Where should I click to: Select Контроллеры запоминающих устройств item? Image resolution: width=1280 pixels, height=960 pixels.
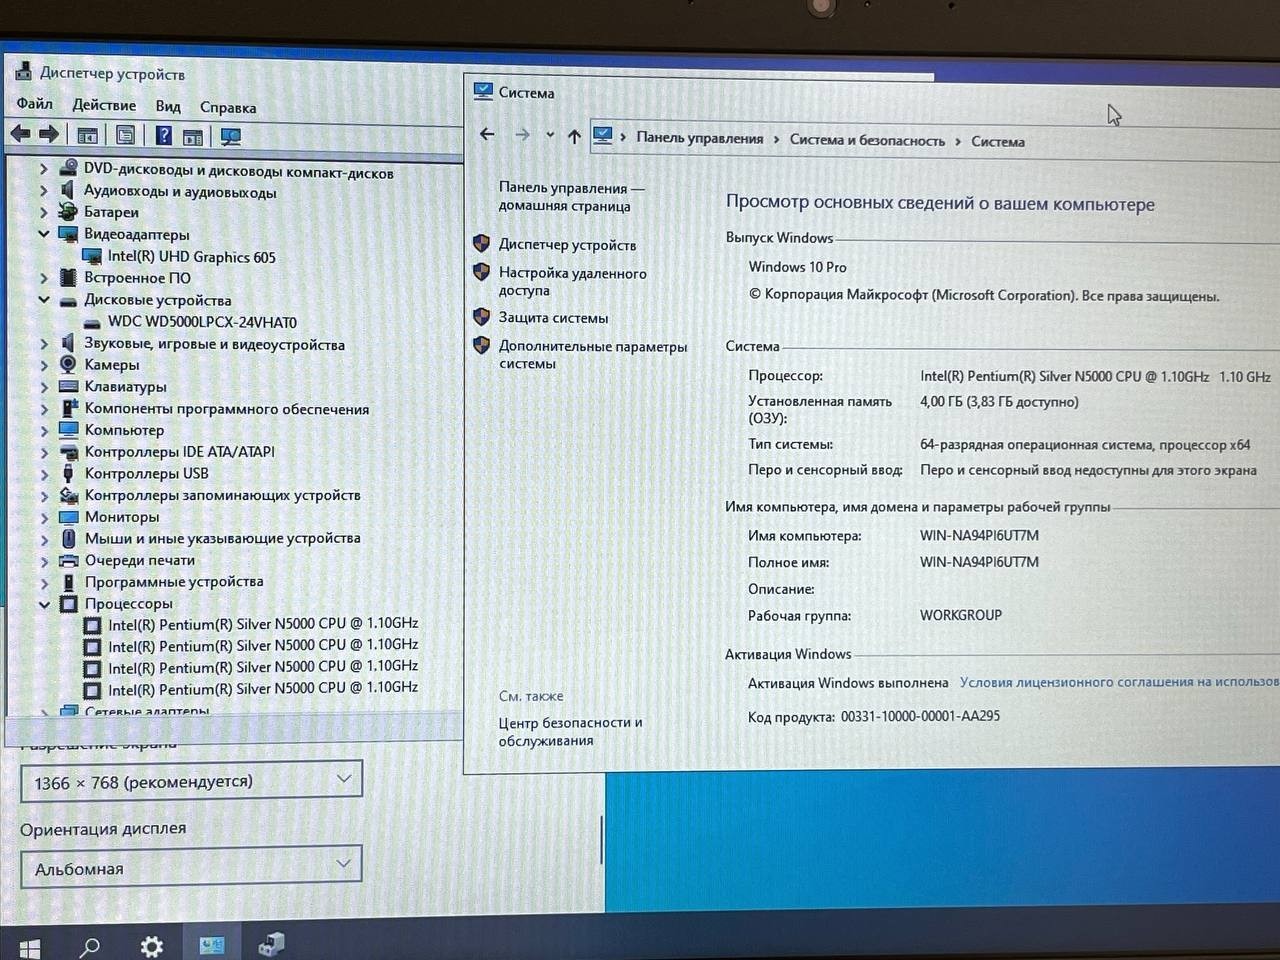222,495
